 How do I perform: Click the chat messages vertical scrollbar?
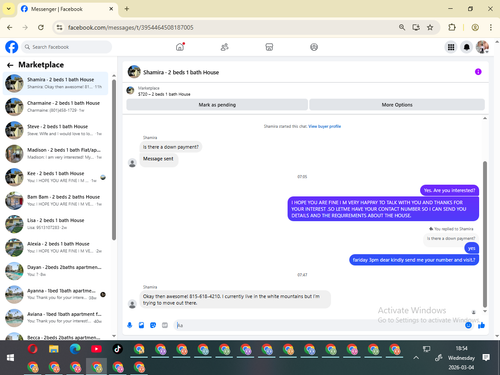[485, 233]
